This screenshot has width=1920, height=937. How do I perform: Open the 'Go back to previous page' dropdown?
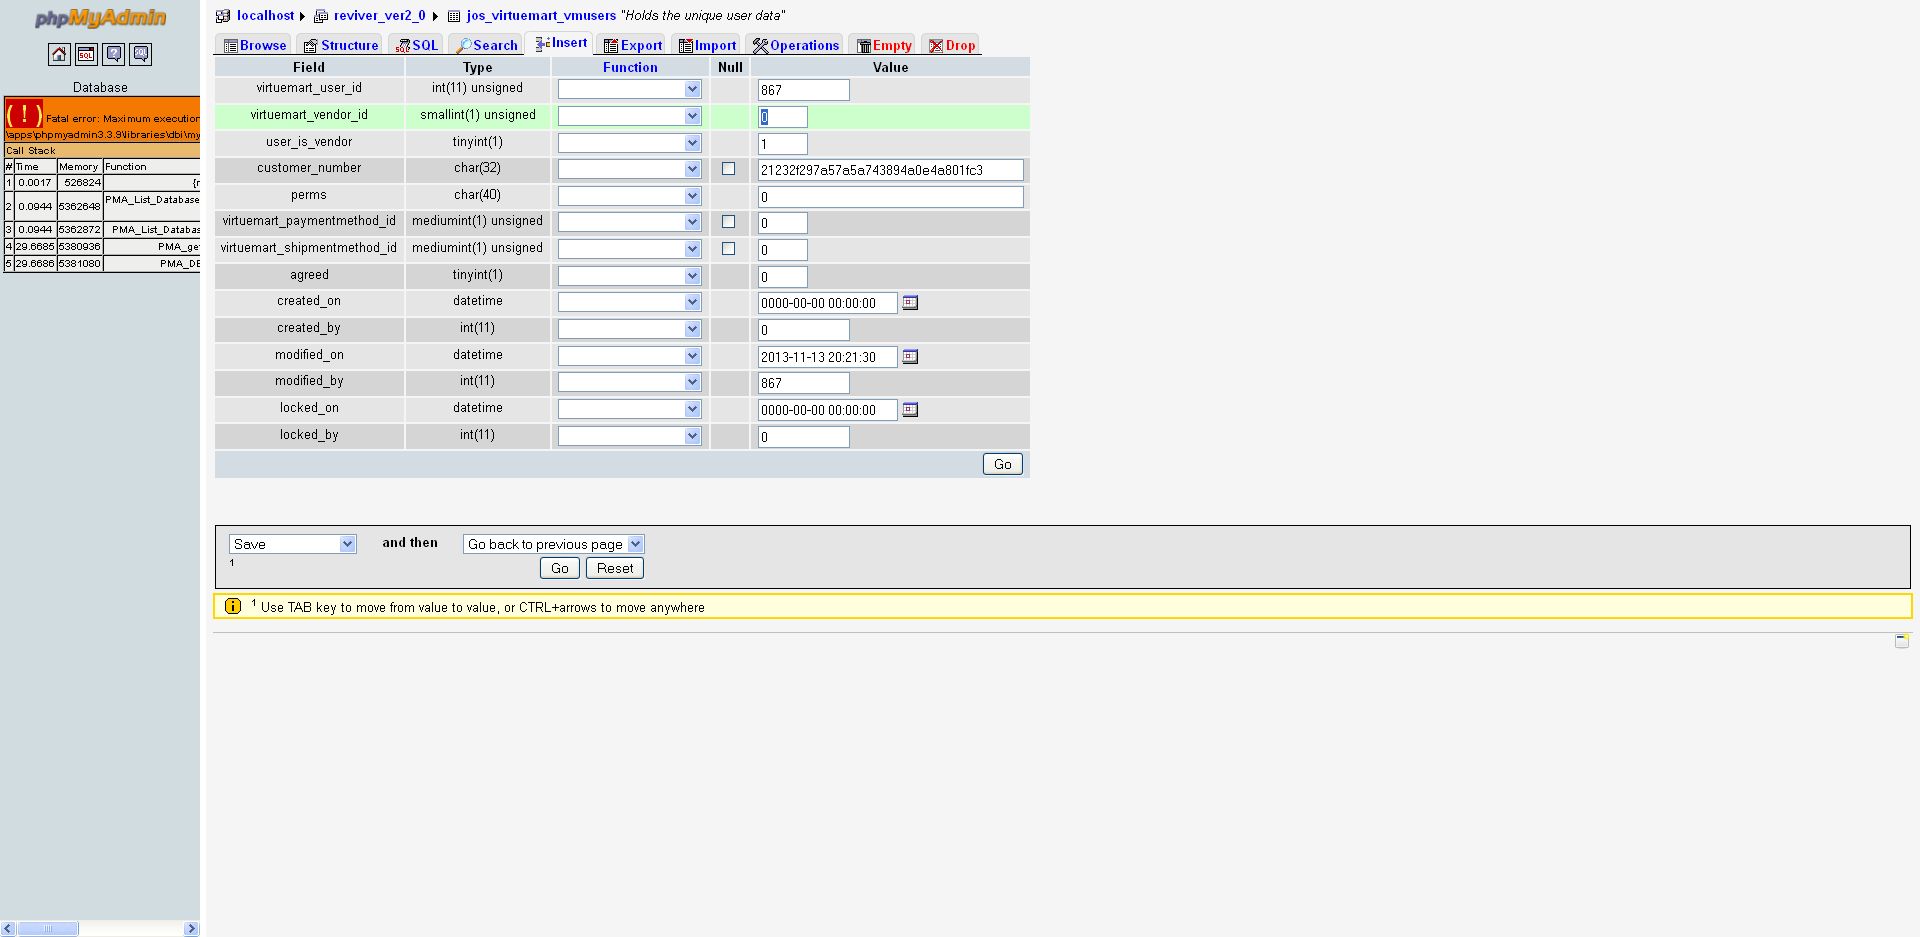pyautogui.click(x=553, y=544)
